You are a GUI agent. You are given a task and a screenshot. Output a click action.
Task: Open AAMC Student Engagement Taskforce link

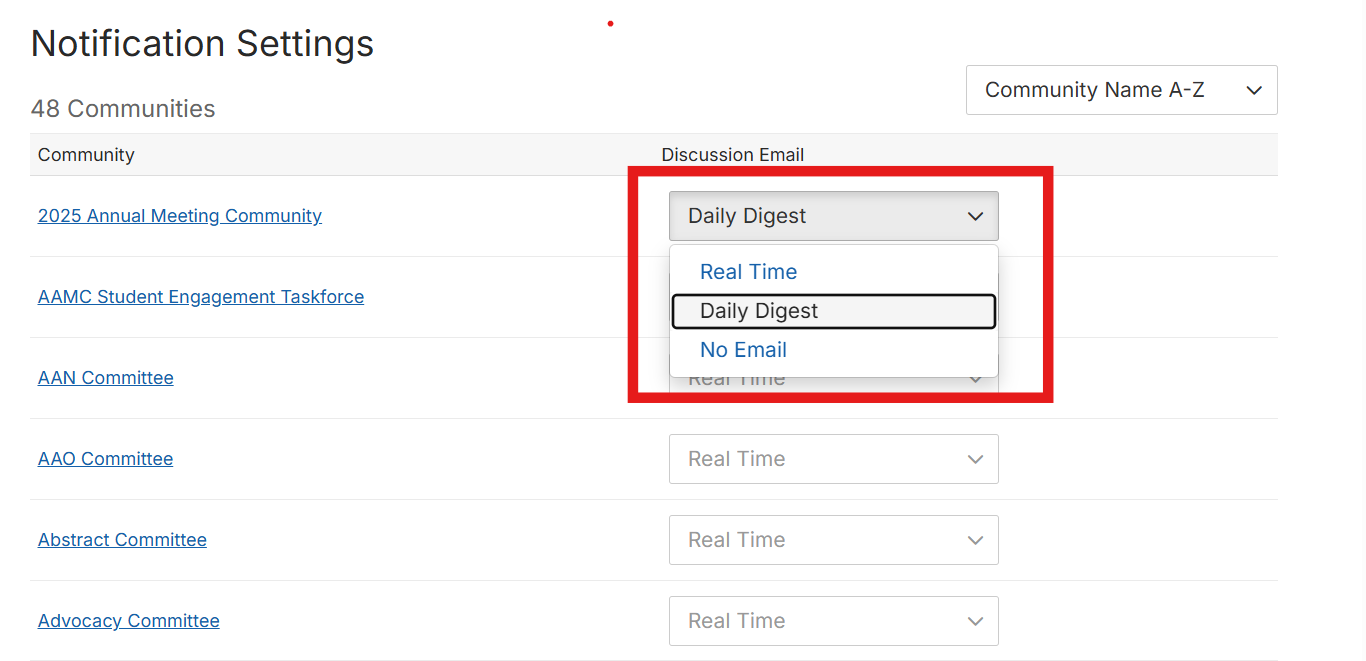pos(201,297)
